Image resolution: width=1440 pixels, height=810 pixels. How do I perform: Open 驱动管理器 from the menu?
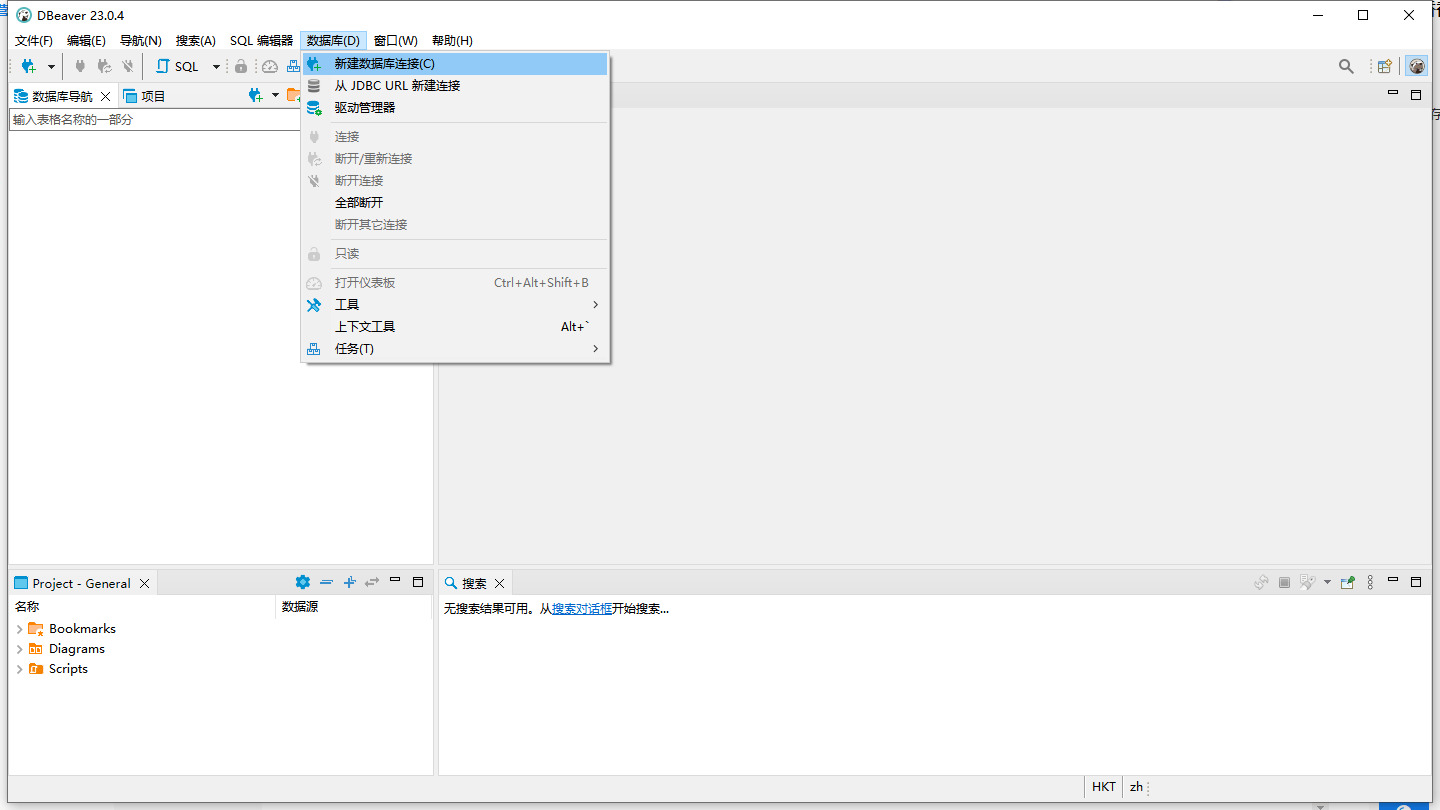pos(455,107)
